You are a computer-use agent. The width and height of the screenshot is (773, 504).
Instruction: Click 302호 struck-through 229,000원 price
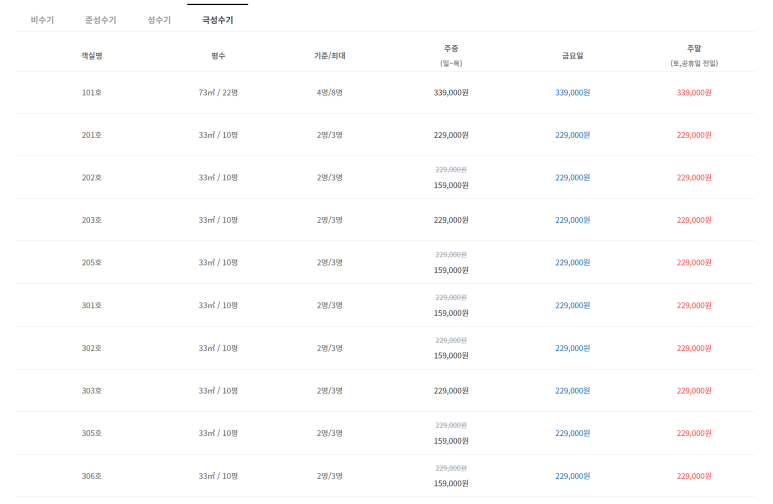point(451,340)
